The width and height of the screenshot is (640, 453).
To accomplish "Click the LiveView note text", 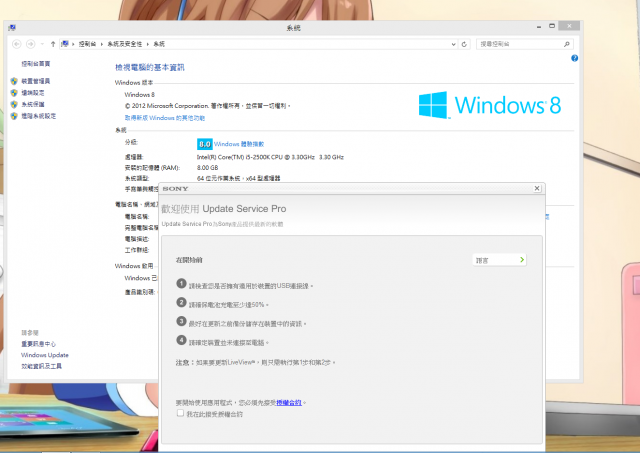I will (x=256, y=362).
